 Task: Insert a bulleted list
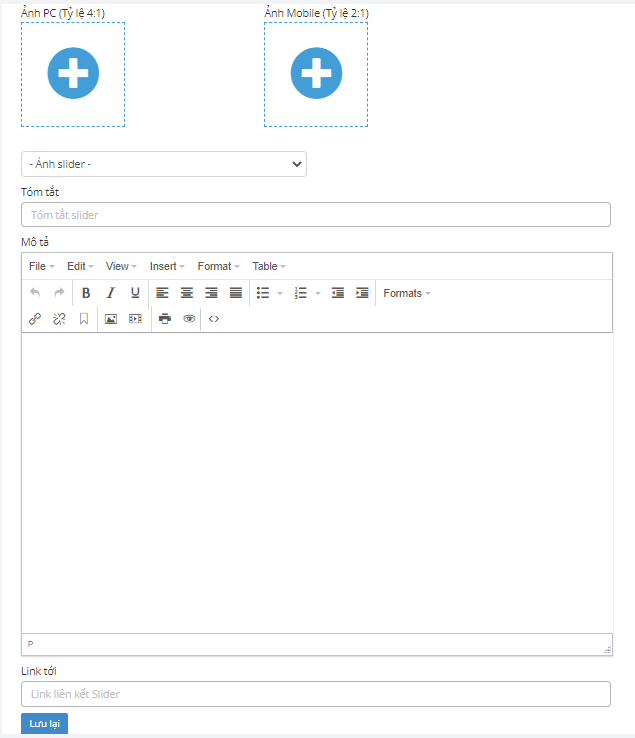tap(263, 293)
